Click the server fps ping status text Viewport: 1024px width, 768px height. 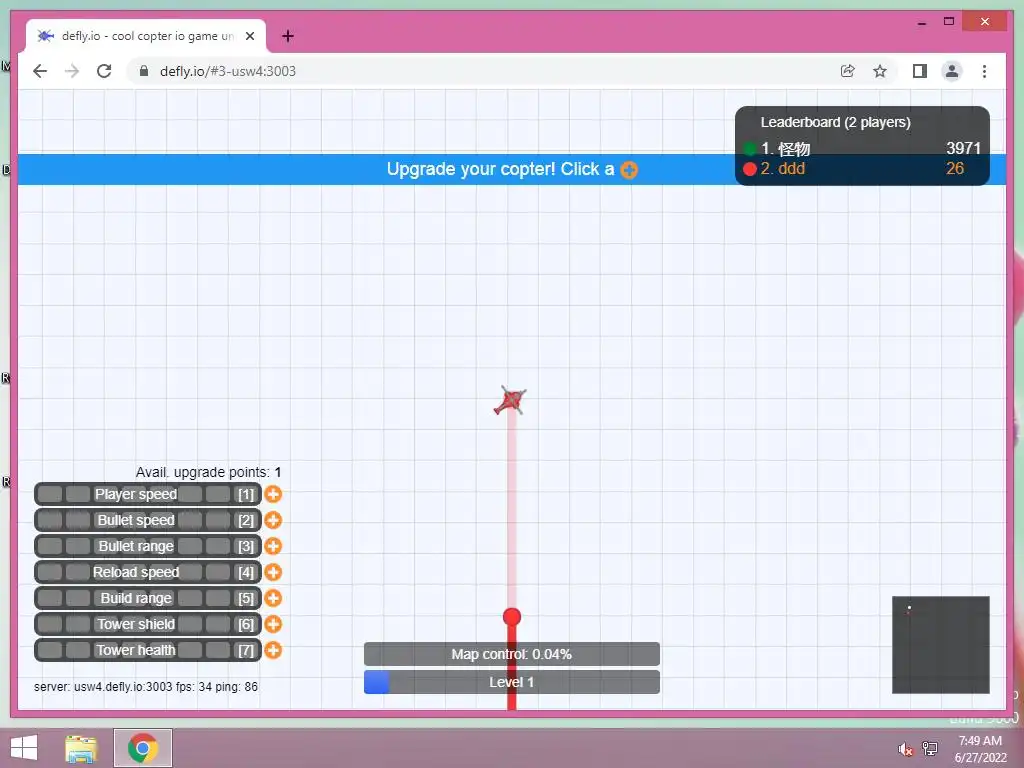146,687
